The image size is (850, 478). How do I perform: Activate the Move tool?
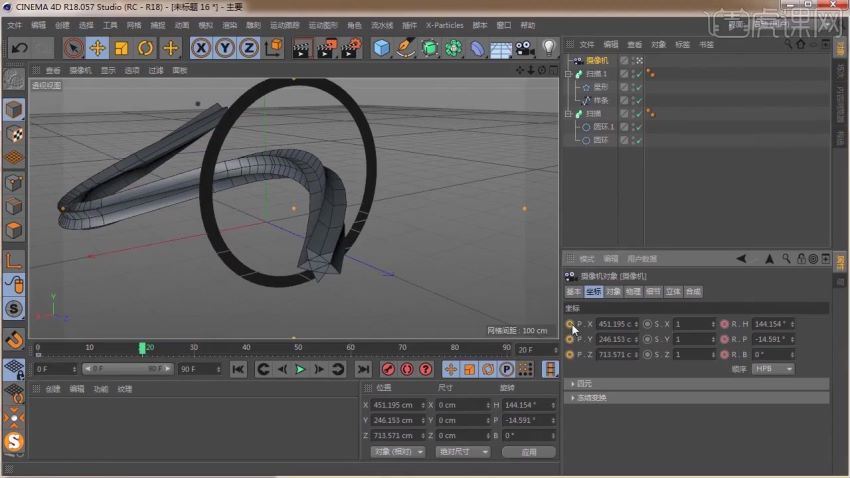pyautogui.click(x=98, y=48)
